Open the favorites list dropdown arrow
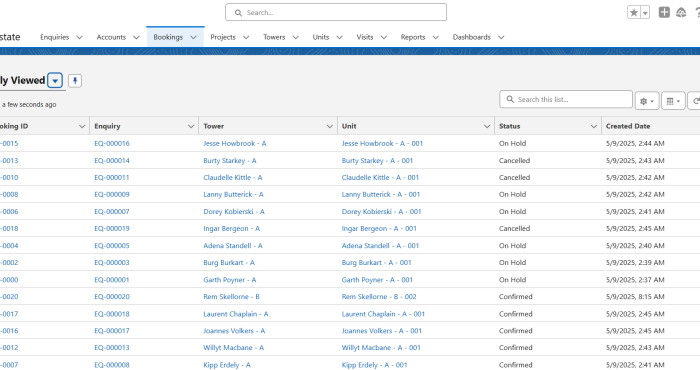 (645, 12)
